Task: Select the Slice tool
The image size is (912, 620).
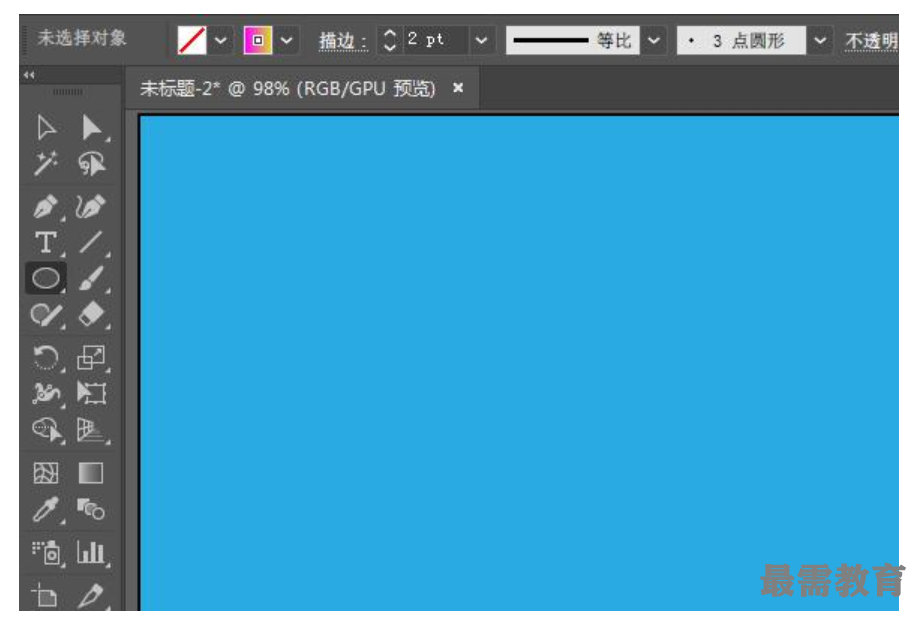Action: tap(91, 596)
